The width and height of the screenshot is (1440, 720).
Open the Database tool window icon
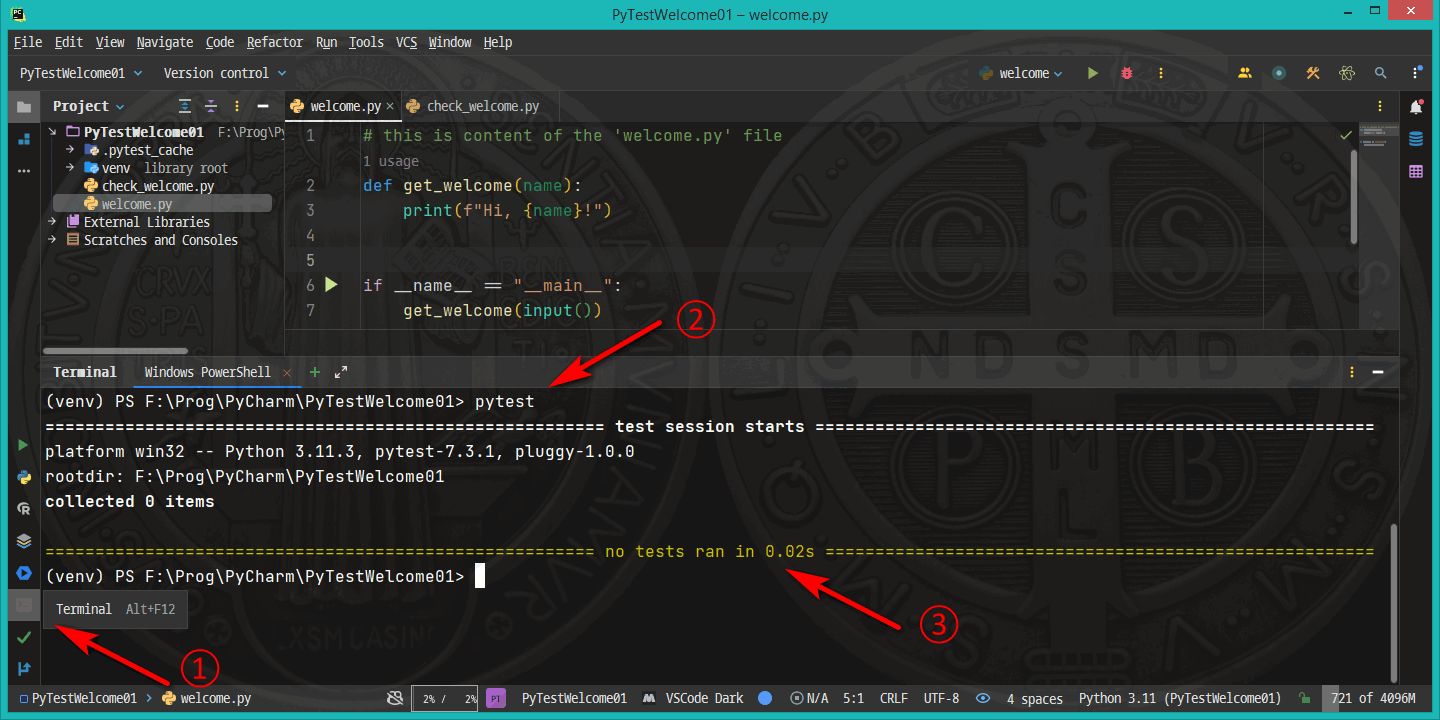click(x=1416, y=139)
